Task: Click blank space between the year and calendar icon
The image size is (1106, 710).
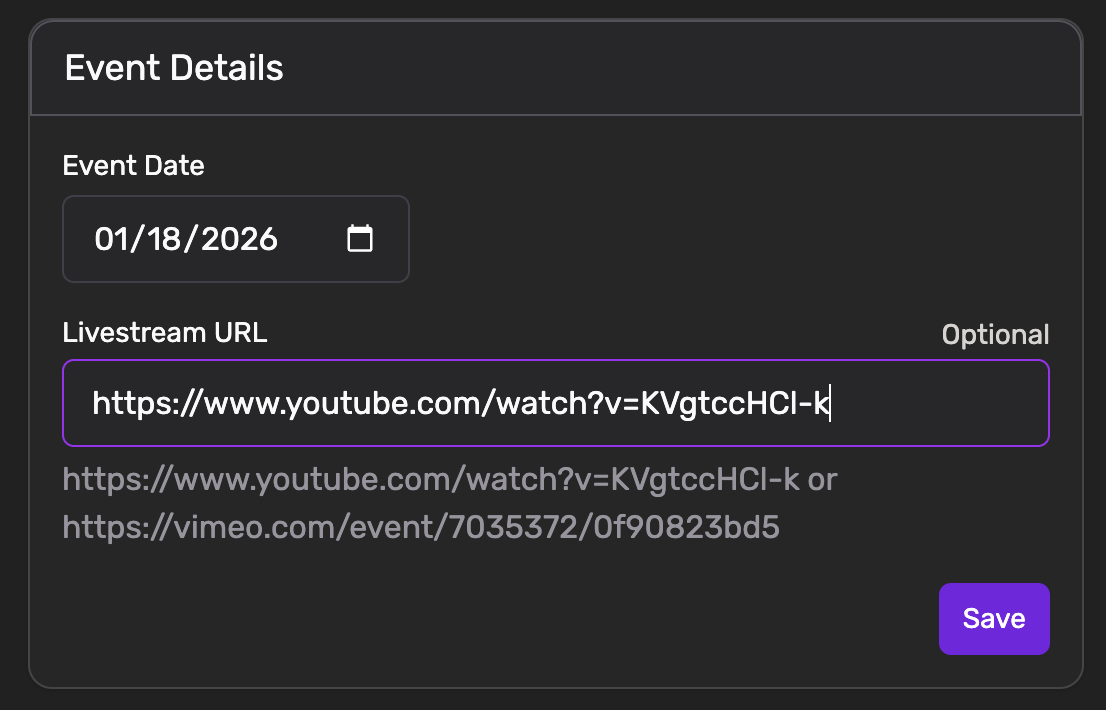Action: pyautogui.click(x=312, y=239)
